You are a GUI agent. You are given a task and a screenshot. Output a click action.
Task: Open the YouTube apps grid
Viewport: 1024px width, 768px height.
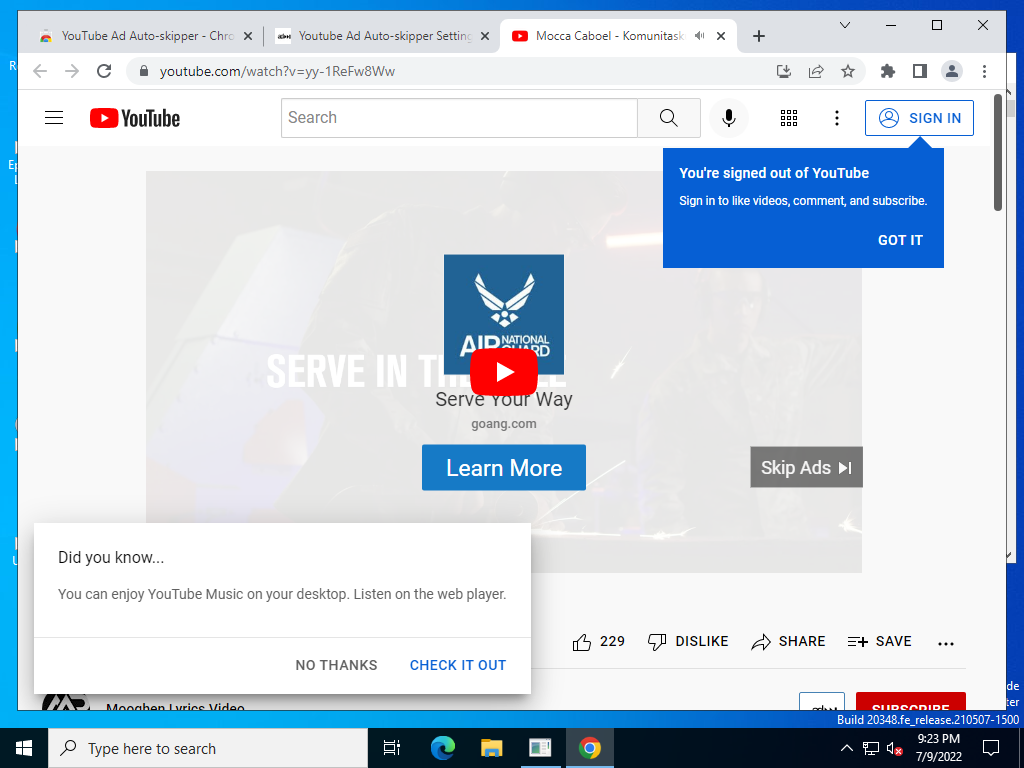tap(789, 118)
